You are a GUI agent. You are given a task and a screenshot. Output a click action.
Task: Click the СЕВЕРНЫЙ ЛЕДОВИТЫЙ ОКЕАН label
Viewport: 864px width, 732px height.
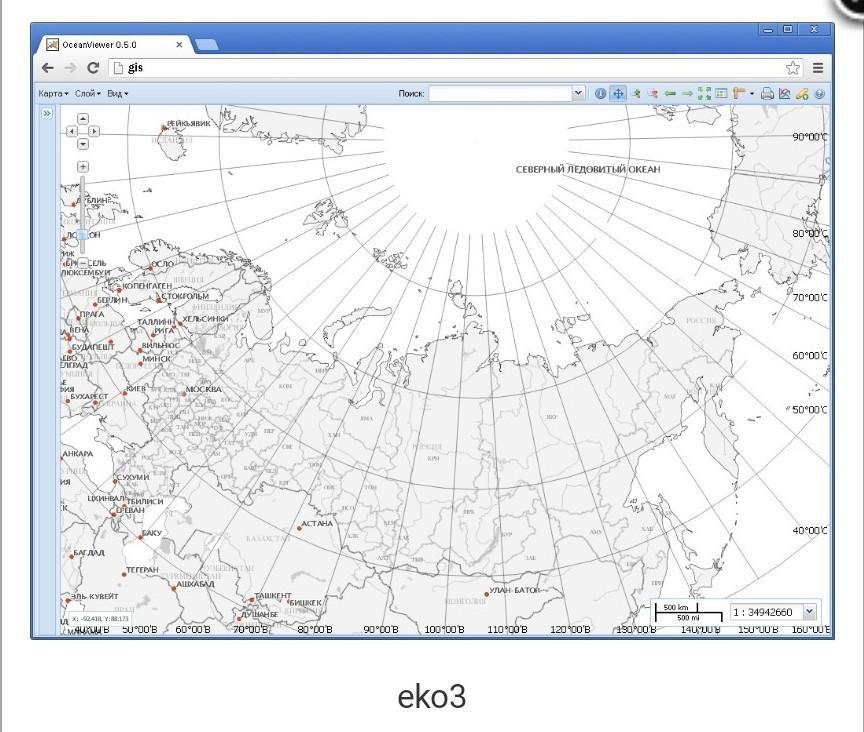pos(587,169)
